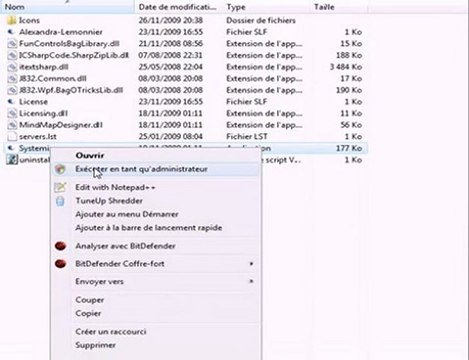Select the License file name
Screen dimensions: 469x360
pos(33,102)
